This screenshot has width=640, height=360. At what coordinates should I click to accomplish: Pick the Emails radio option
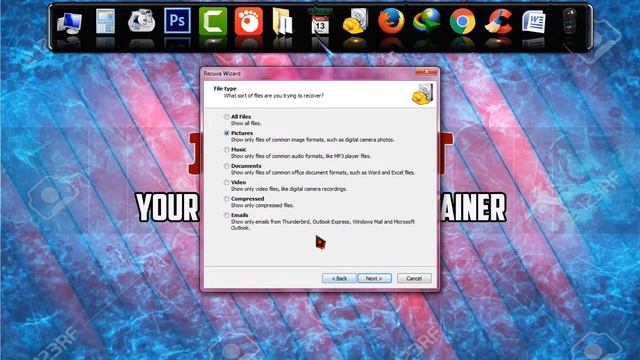(227, 215)
